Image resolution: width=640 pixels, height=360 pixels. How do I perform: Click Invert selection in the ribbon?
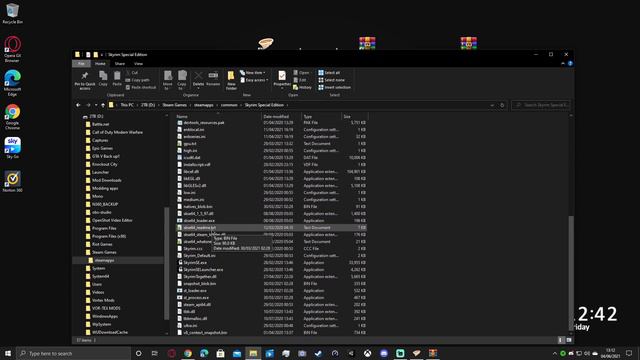tap(335, 87)
